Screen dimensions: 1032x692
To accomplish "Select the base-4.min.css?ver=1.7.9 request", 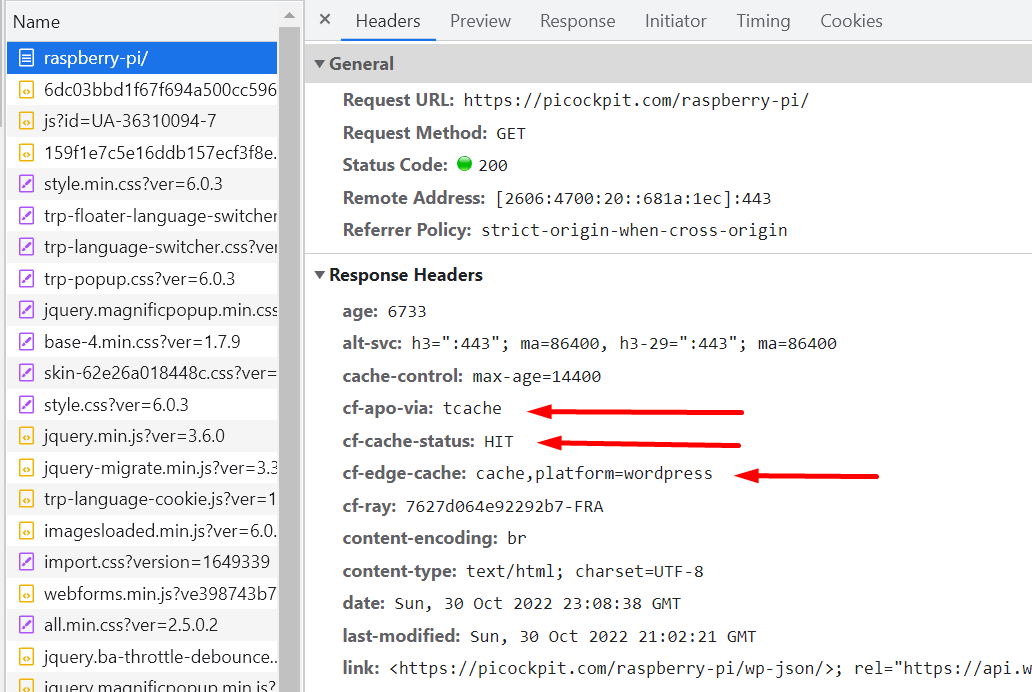I will 142,342.
